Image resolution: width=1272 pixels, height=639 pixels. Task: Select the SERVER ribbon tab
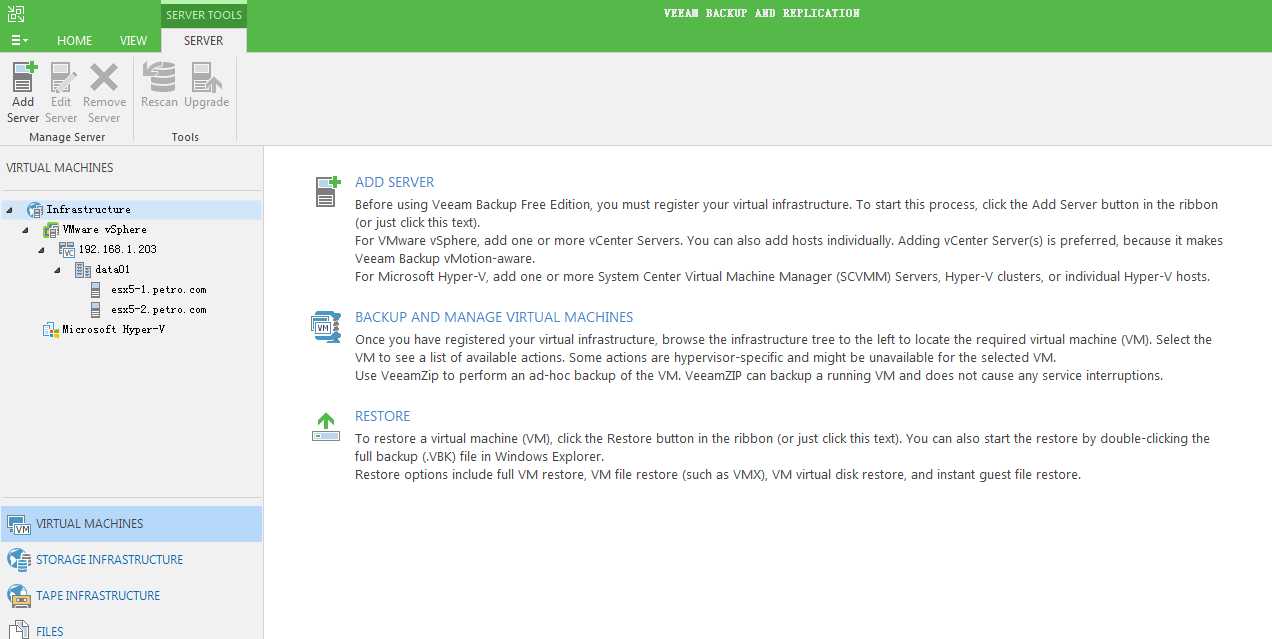pos(204,41)
